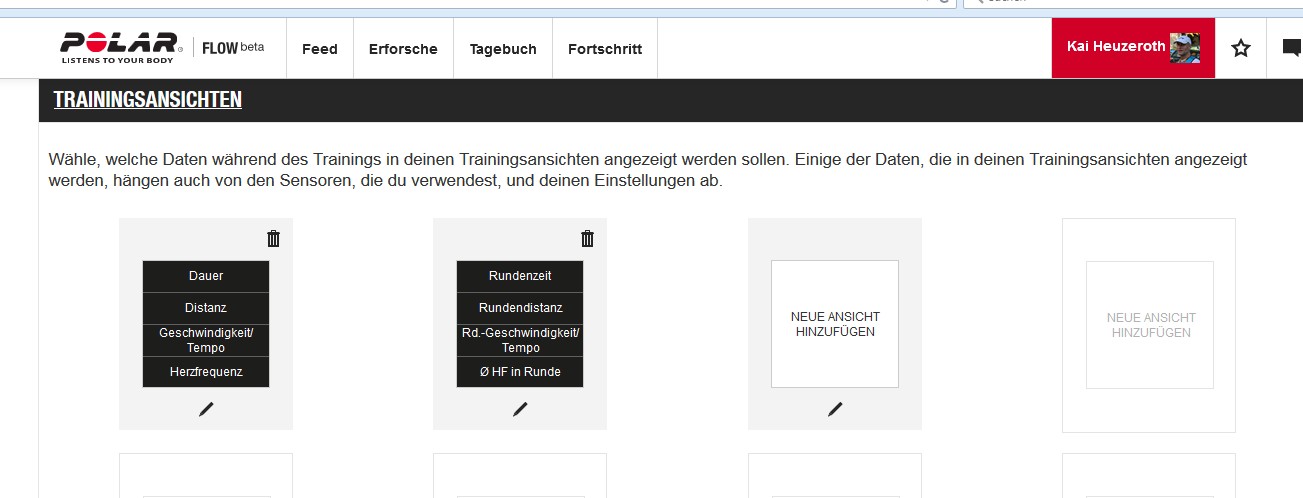Delete the first training view with Dauer
The height and width of the screenshot is (498, 1303).
pyautogui.click(x=273, y=238)
